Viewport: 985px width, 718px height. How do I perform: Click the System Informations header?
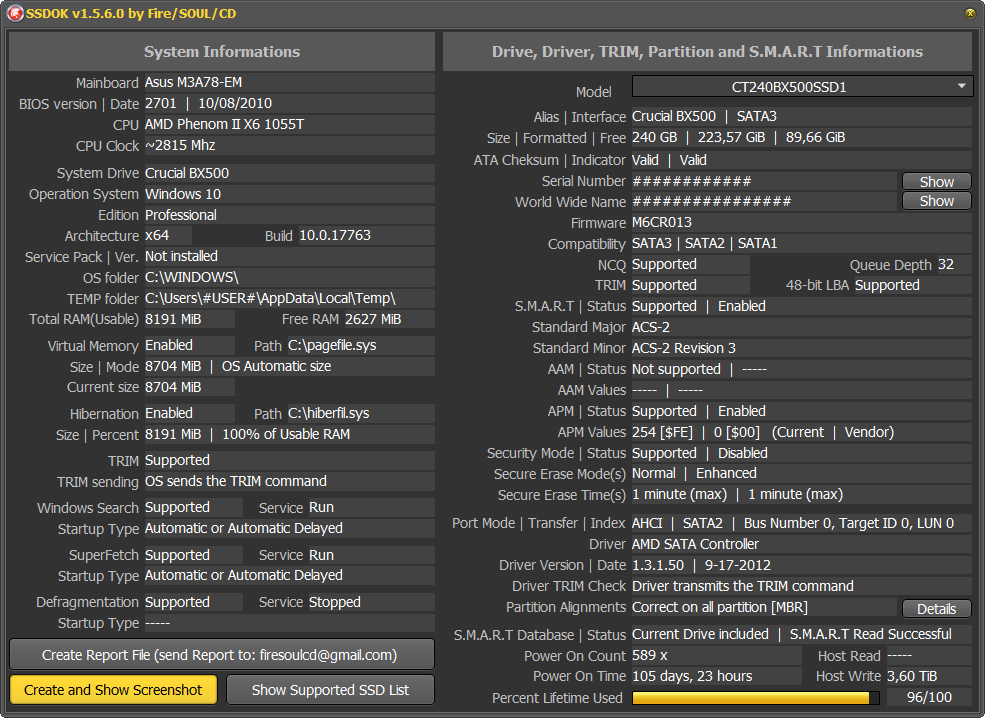[222, 52]
